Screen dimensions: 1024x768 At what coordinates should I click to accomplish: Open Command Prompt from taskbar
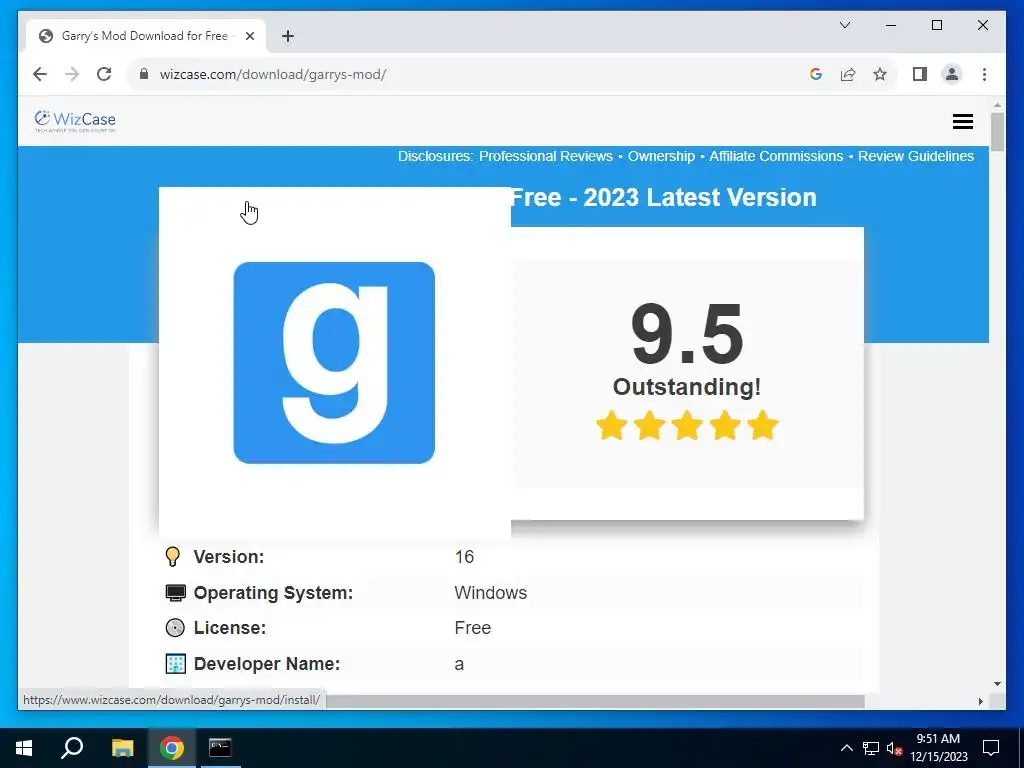(220, 748)
